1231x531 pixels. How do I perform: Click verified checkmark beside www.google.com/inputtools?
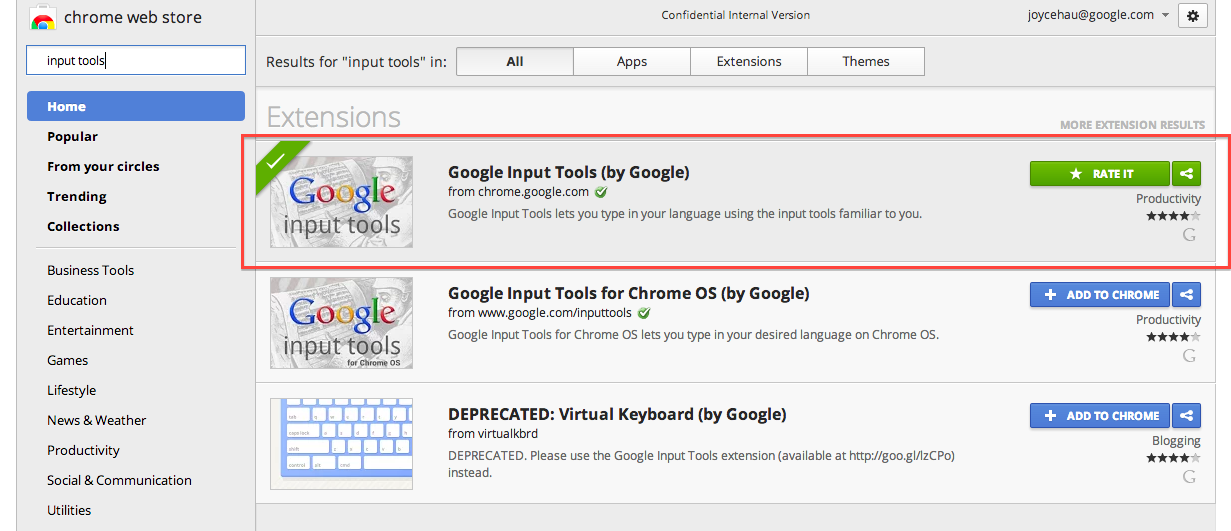coord(643,313)
